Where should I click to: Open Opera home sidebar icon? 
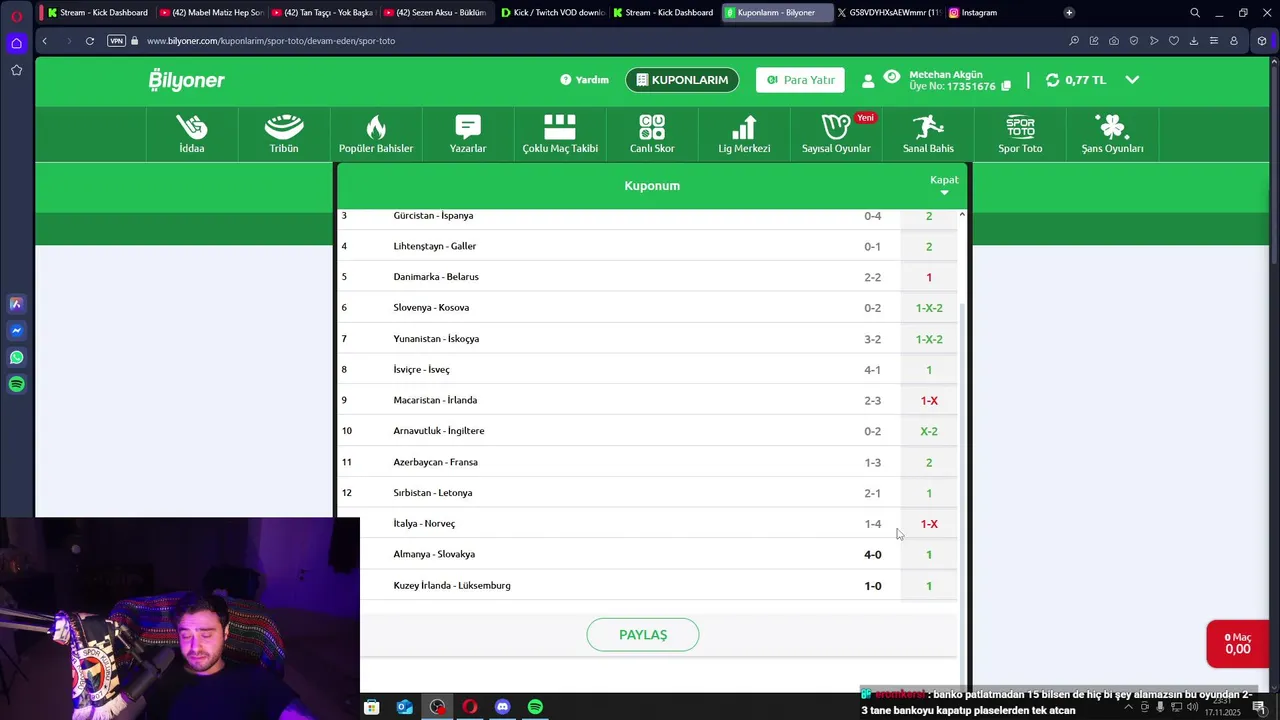tap(16, 43)
